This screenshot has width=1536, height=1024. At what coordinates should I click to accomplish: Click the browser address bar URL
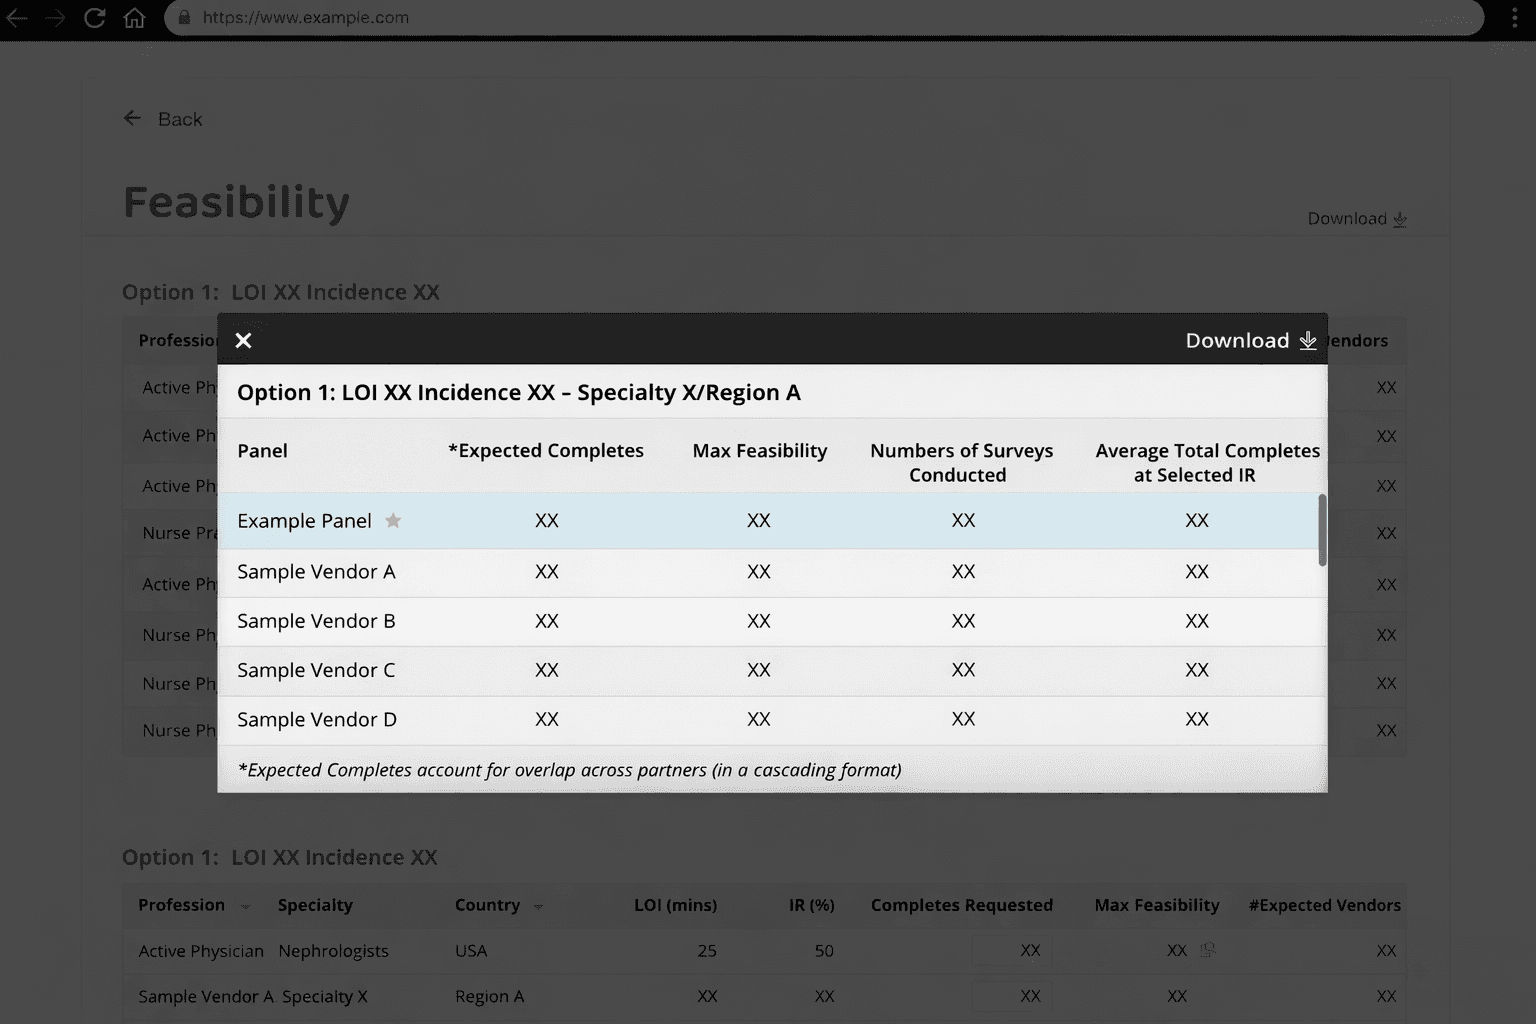305,18
